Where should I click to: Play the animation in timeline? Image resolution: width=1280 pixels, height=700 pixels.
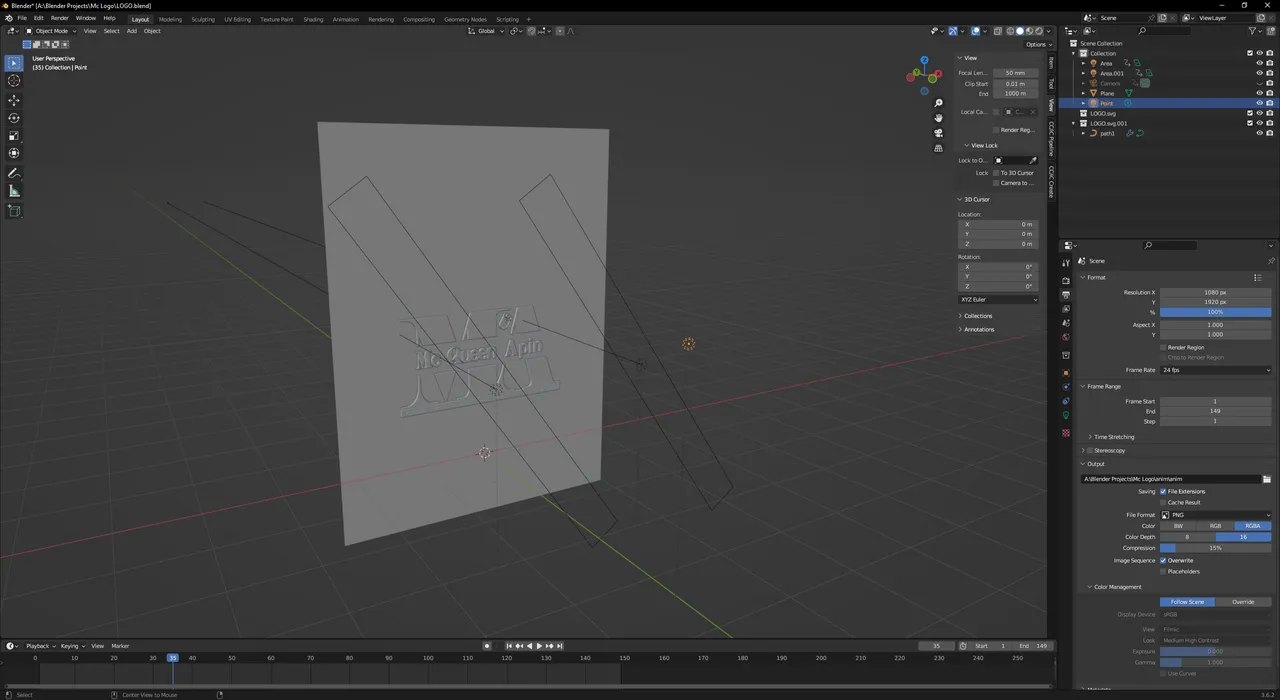click(x=540, y=646)
